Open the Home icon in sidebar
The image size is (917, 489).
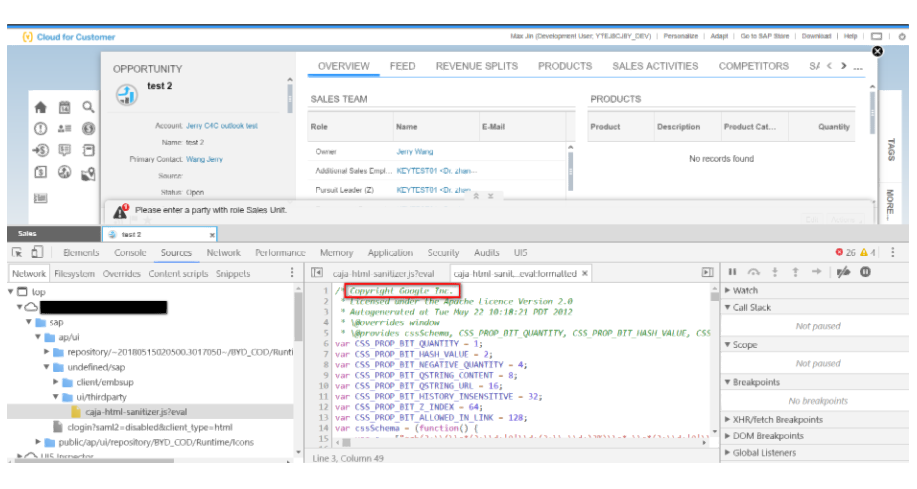40,107
